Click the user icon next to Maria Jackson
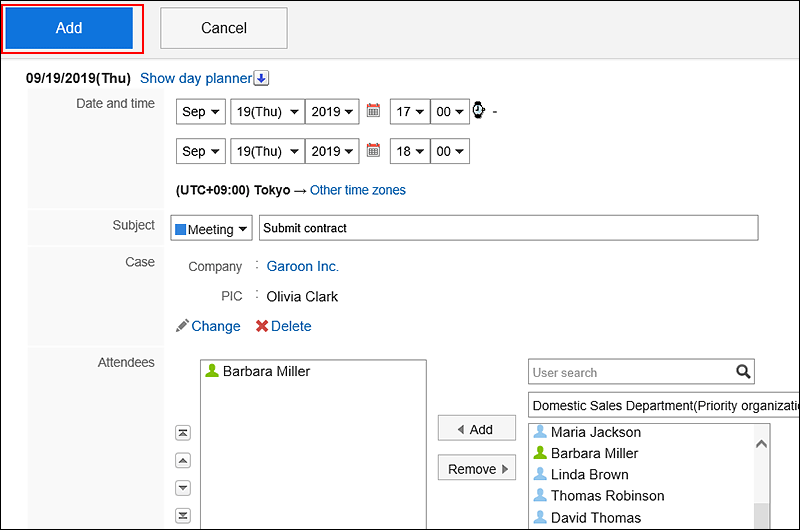 click(540, 432)
